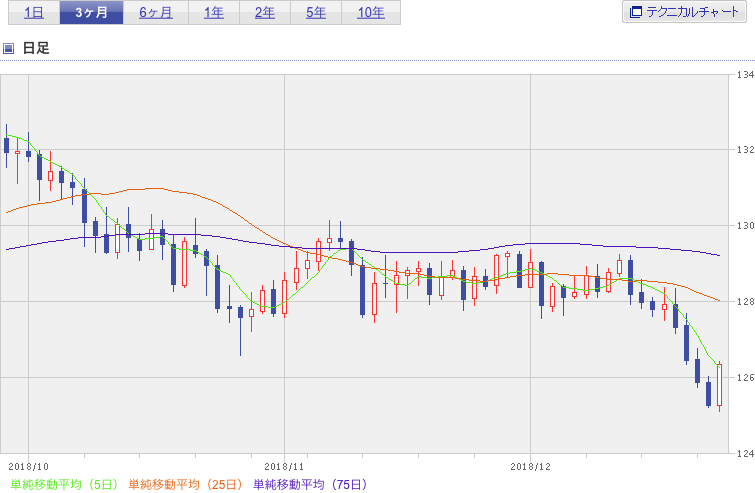
Task: Open the テクニカルチャート button
Action: [x=684, y=12]
